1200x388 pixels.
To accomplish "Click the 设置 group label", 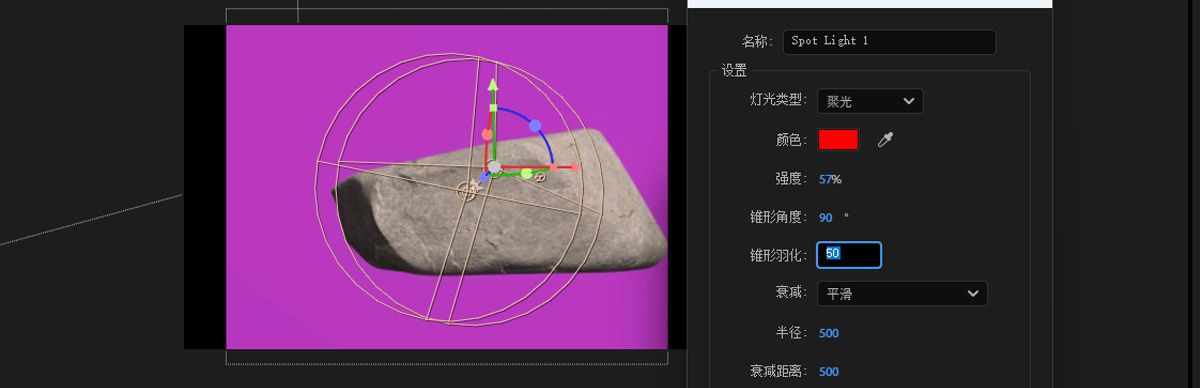I will coord(734,70).
